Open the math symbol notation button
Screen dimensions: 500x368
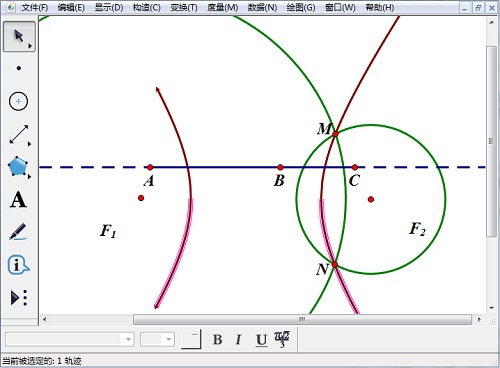[x=282, y=339]
